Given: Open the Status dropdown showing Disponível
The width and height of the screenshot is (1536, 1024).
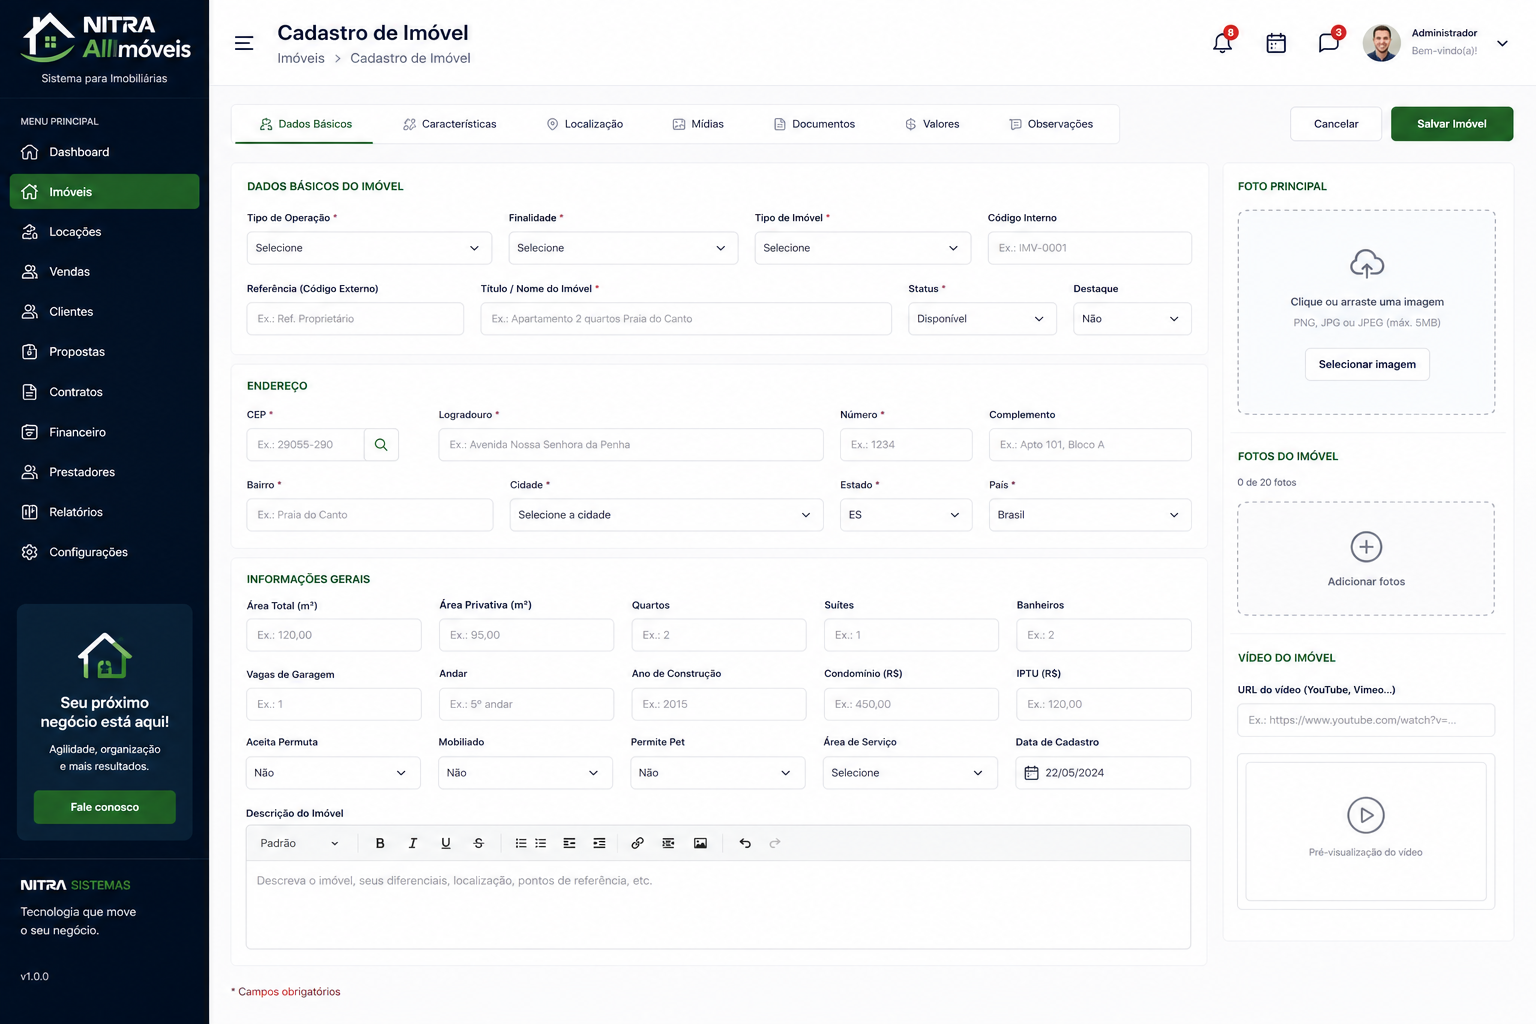Looking at the screenshot, I should (x=982, y=319).
